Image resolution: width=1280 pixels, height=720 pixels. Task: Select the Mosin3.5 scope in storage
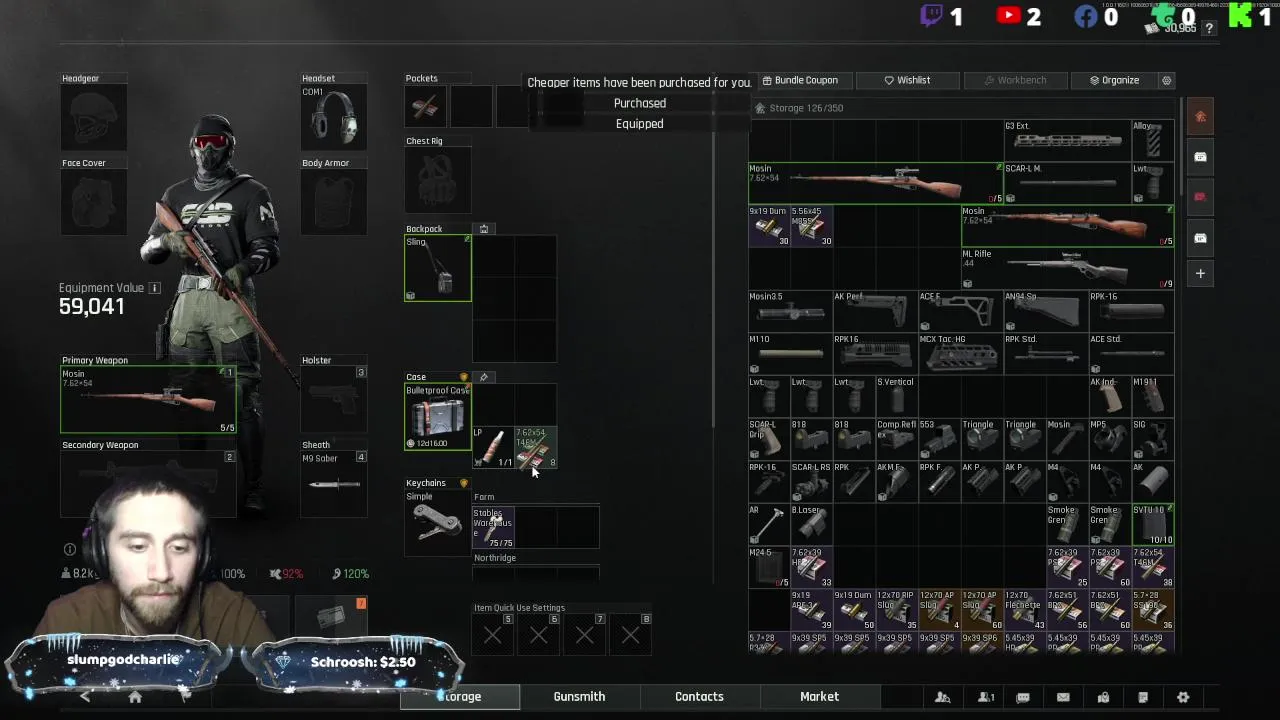pos(790,311)
